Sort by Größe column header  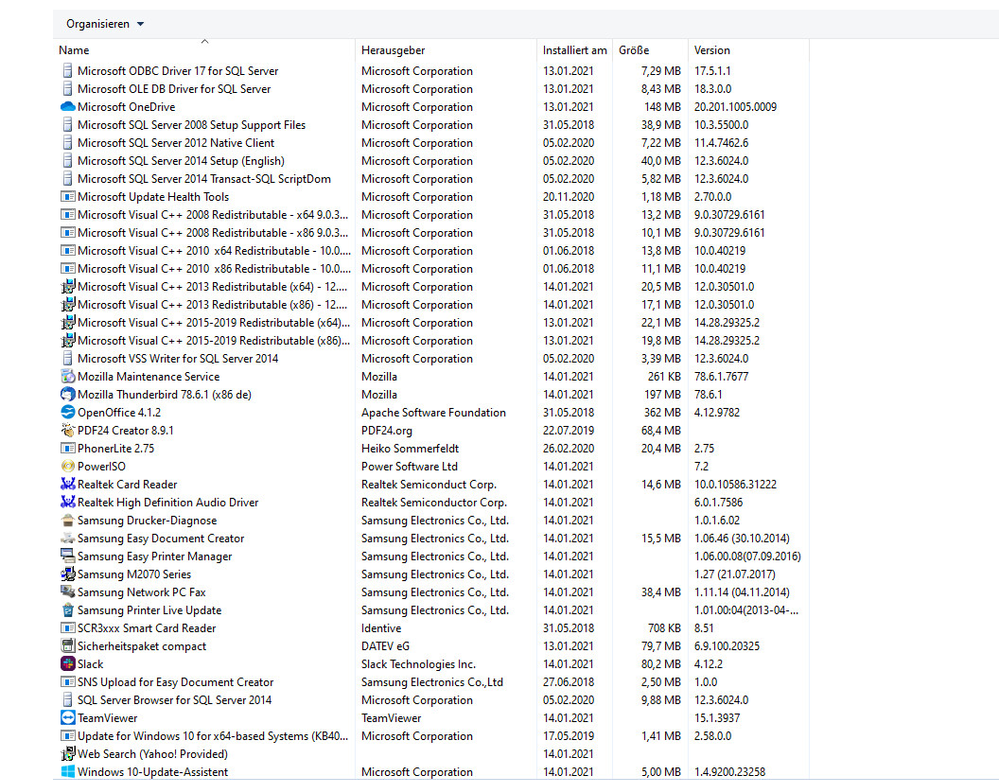pyautogui.click(x=633, y=50)
